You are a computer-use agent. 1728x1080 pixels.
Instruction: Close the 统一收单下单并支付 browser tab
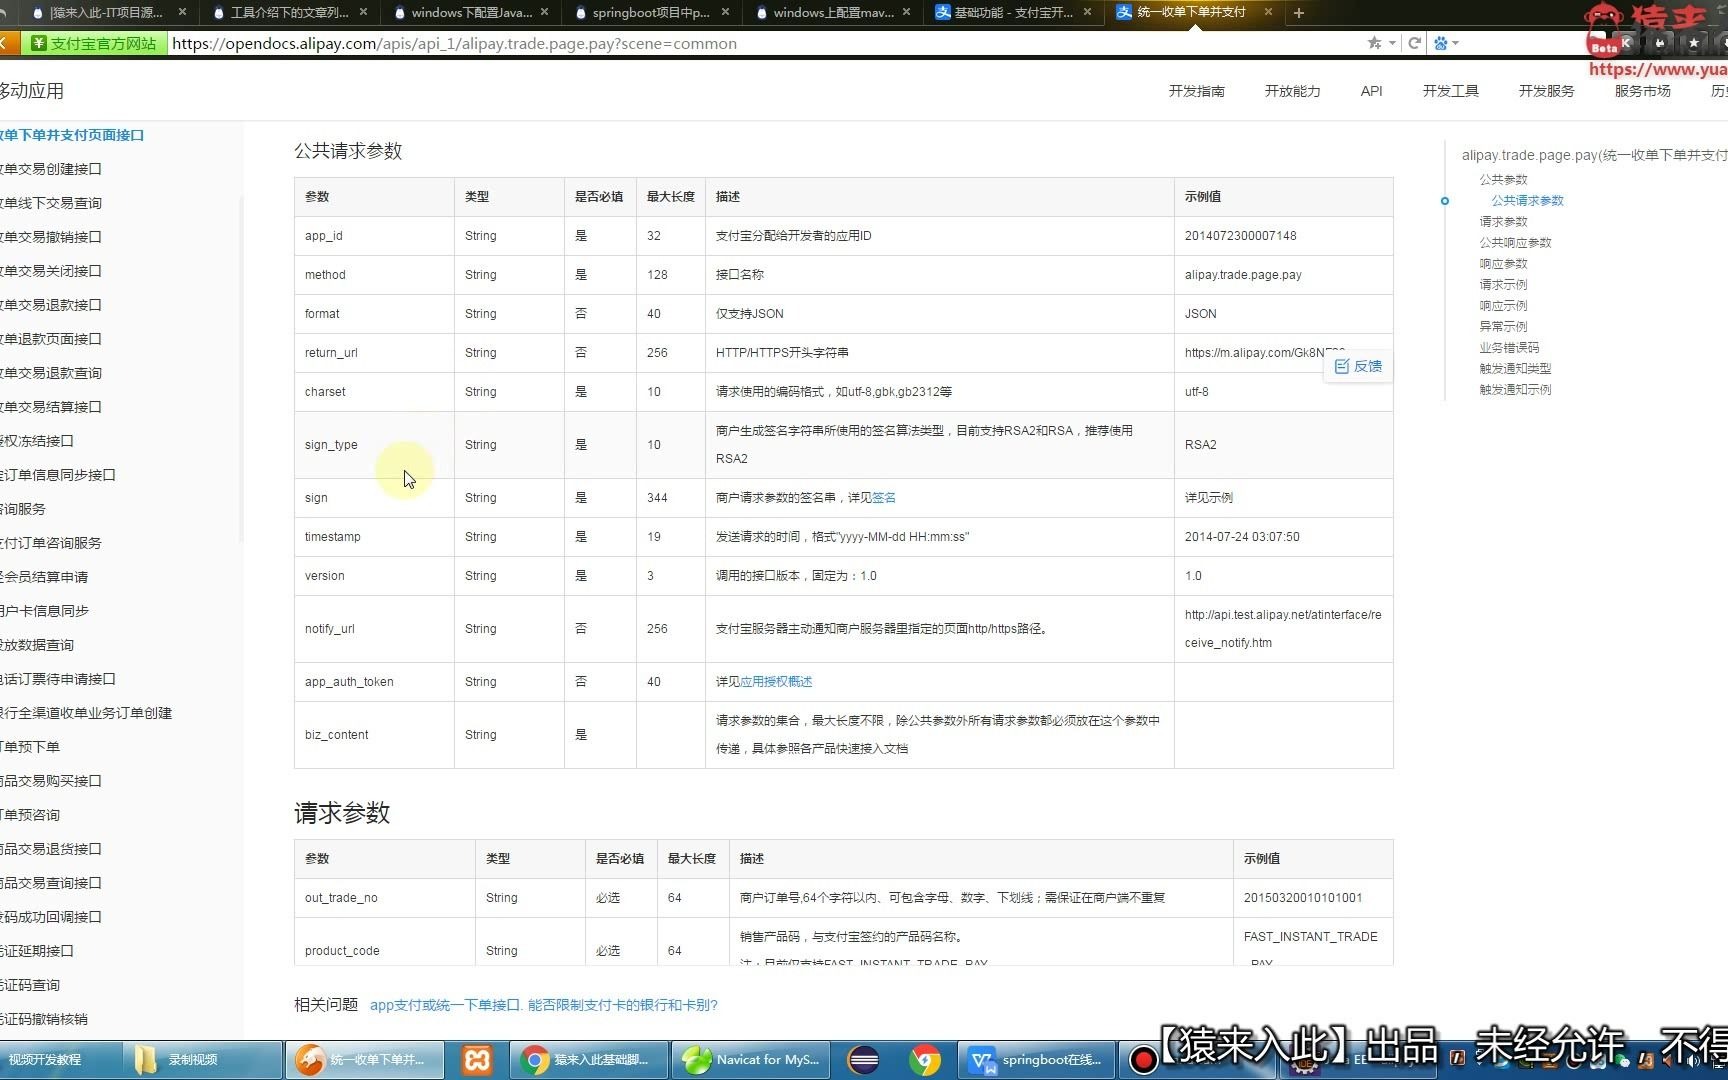coord(1268,12)
